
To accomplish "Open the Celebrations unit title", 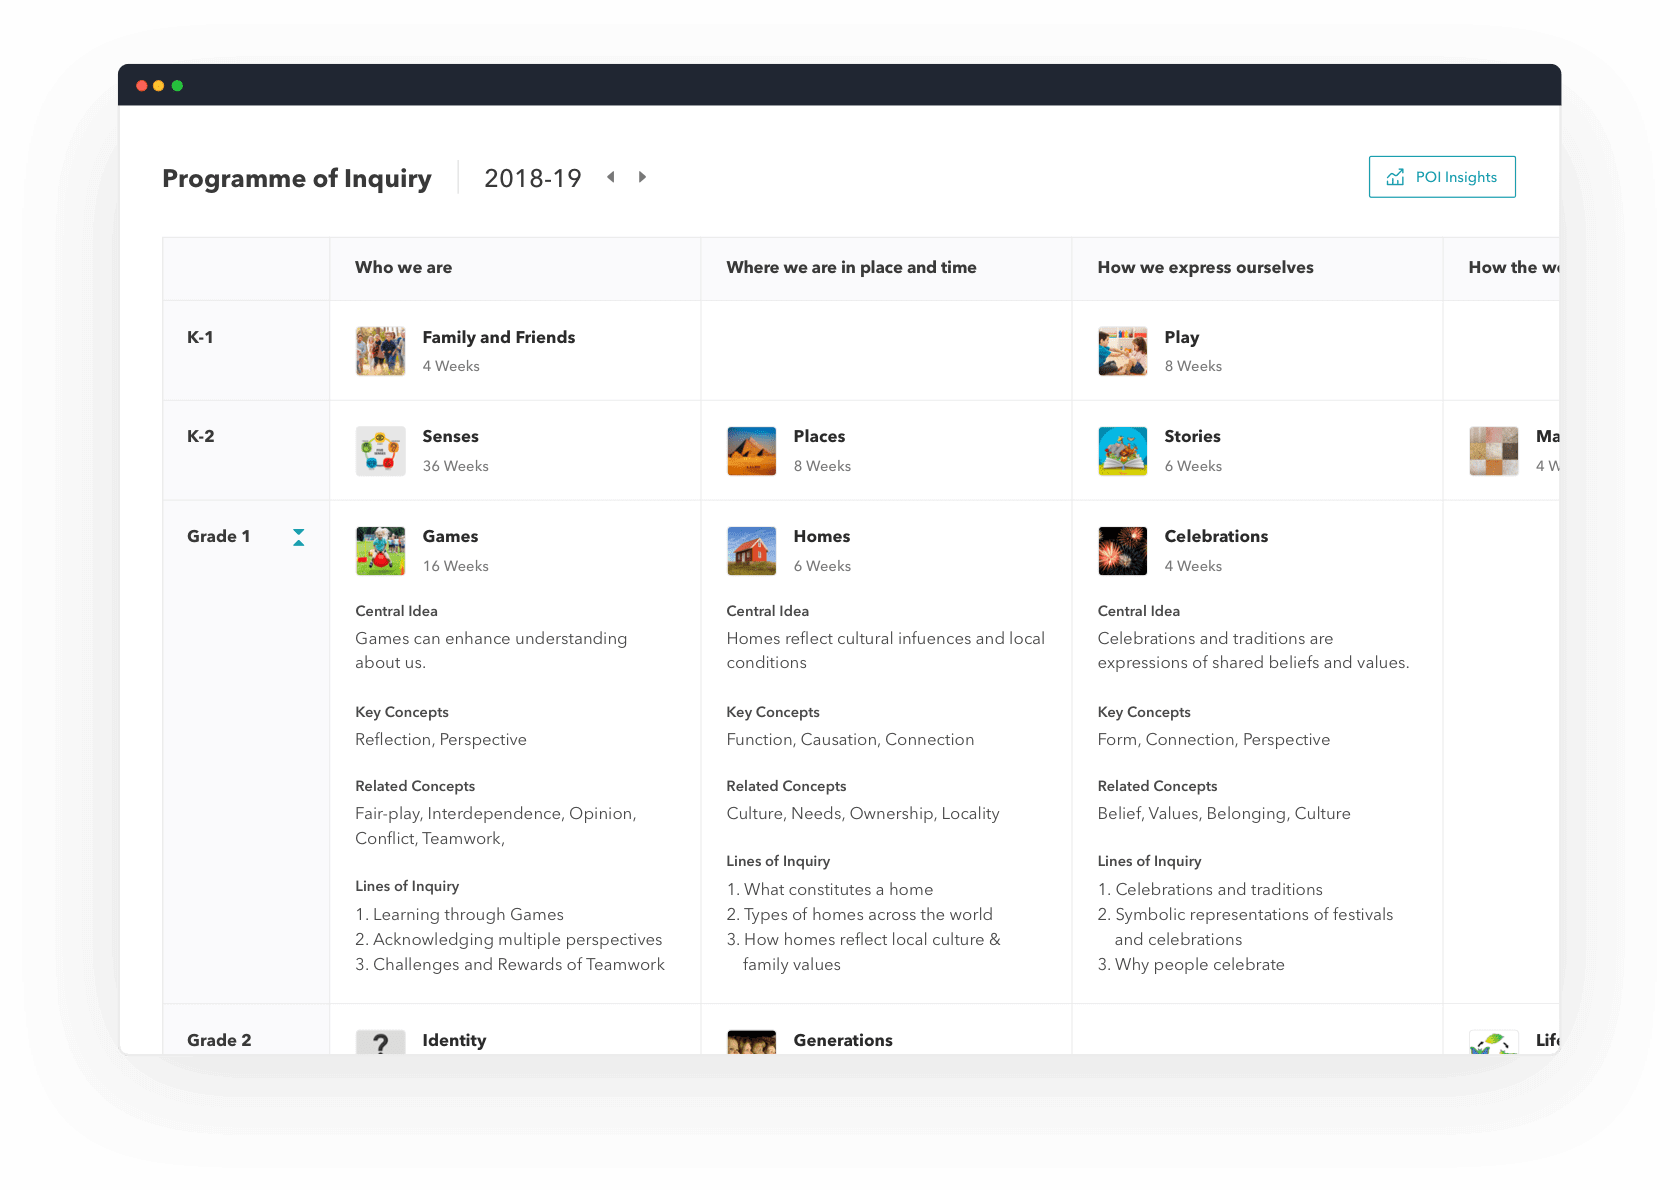I will tap(1216, 536).
